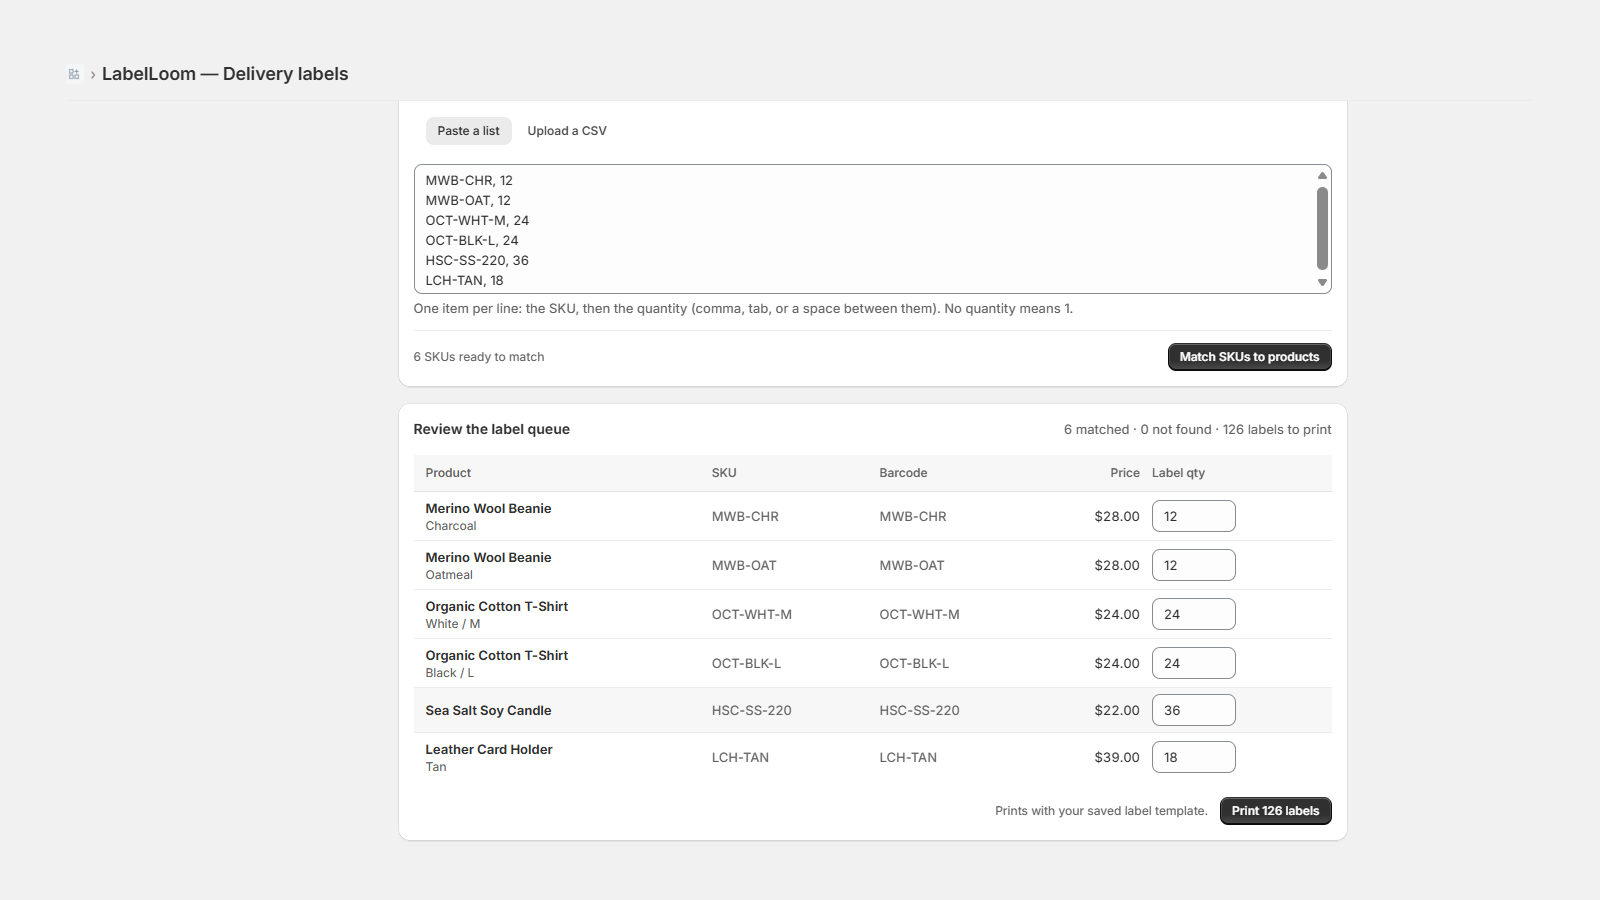Select the Paste a list tab
Screen dimensions: 1600x900
pos(468,131)
